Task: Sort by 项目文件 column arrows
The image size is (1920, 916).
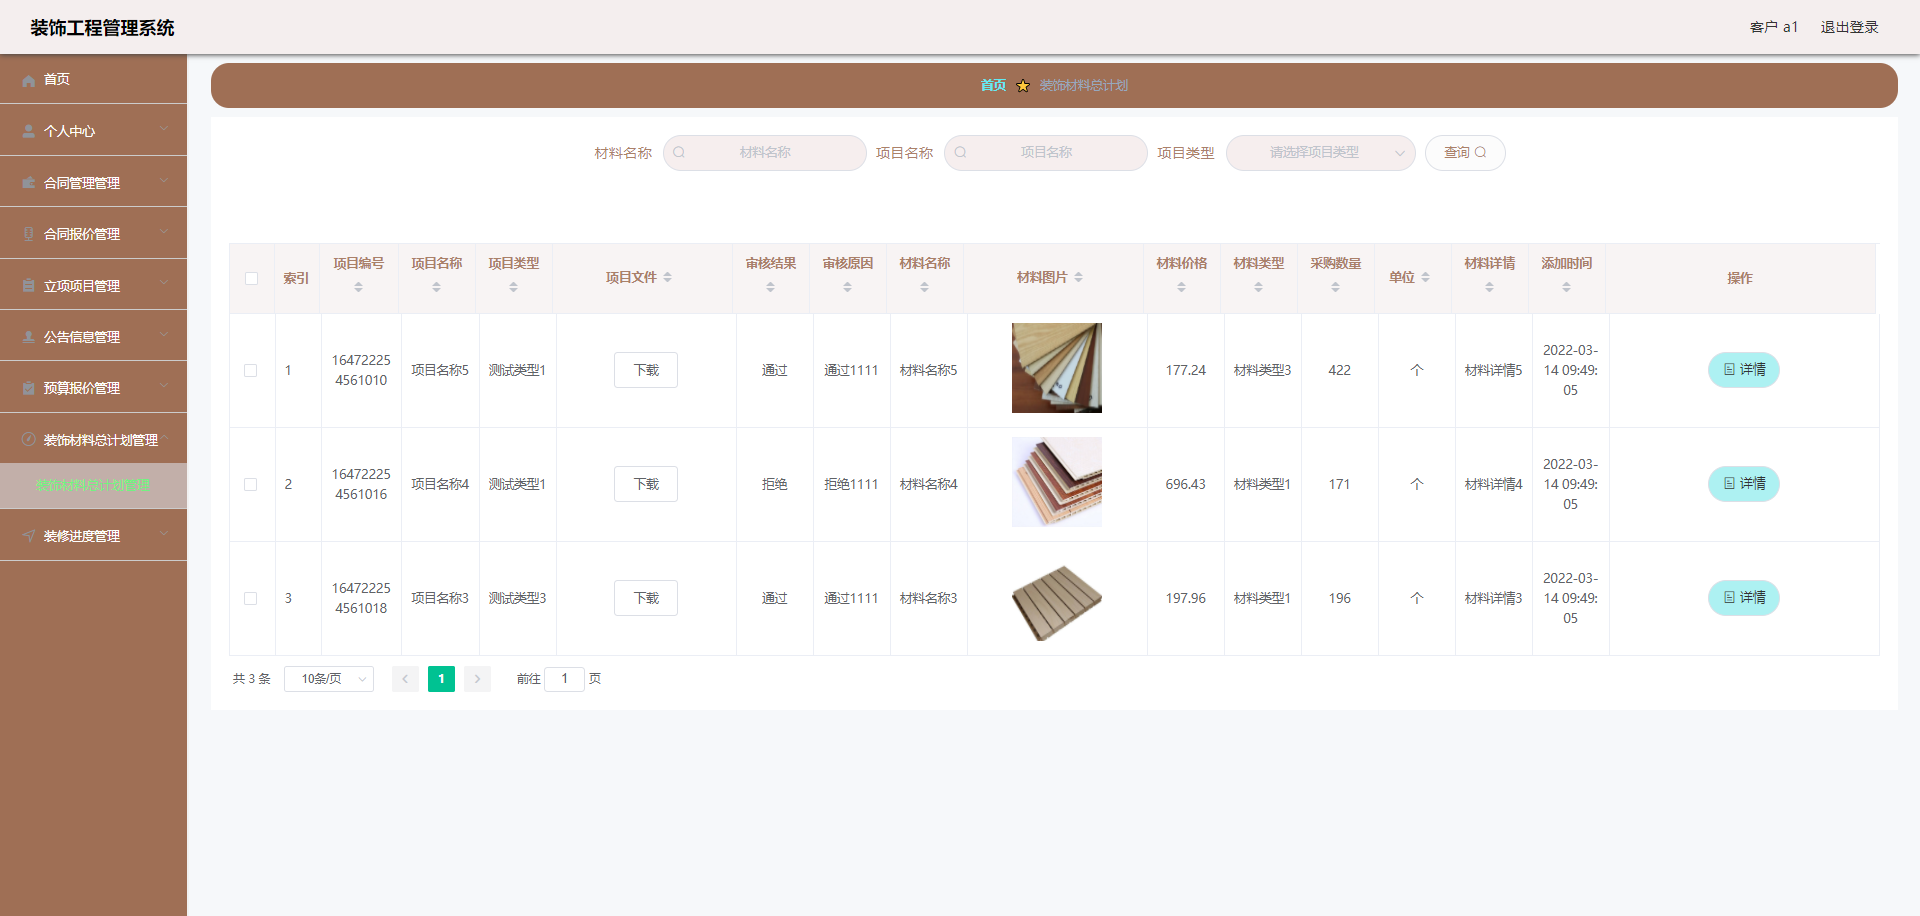Action: pos(668,277)
